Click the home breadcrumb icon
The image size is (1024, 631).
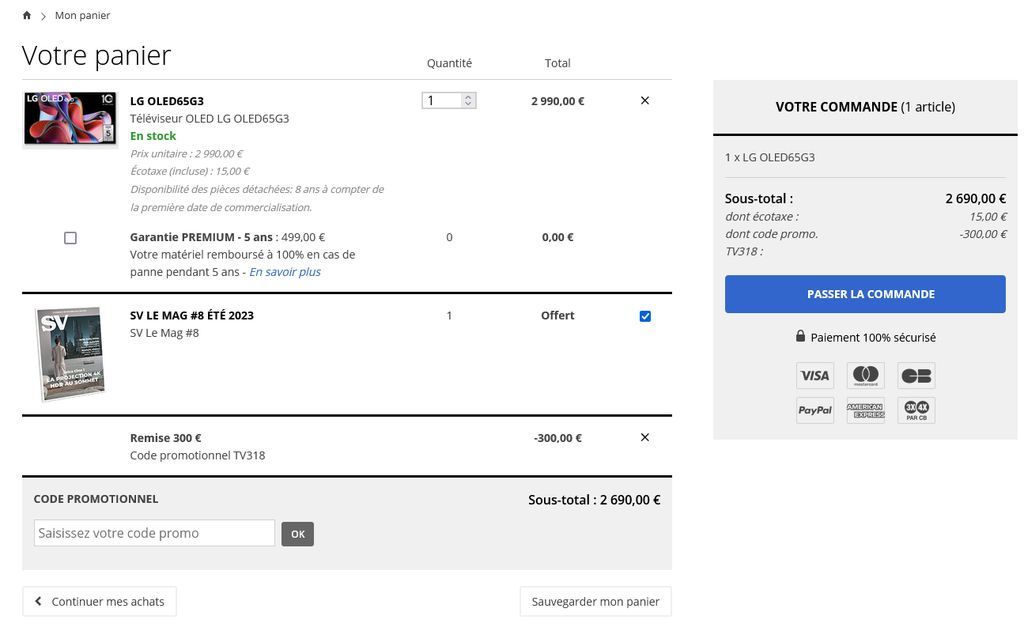27,16
